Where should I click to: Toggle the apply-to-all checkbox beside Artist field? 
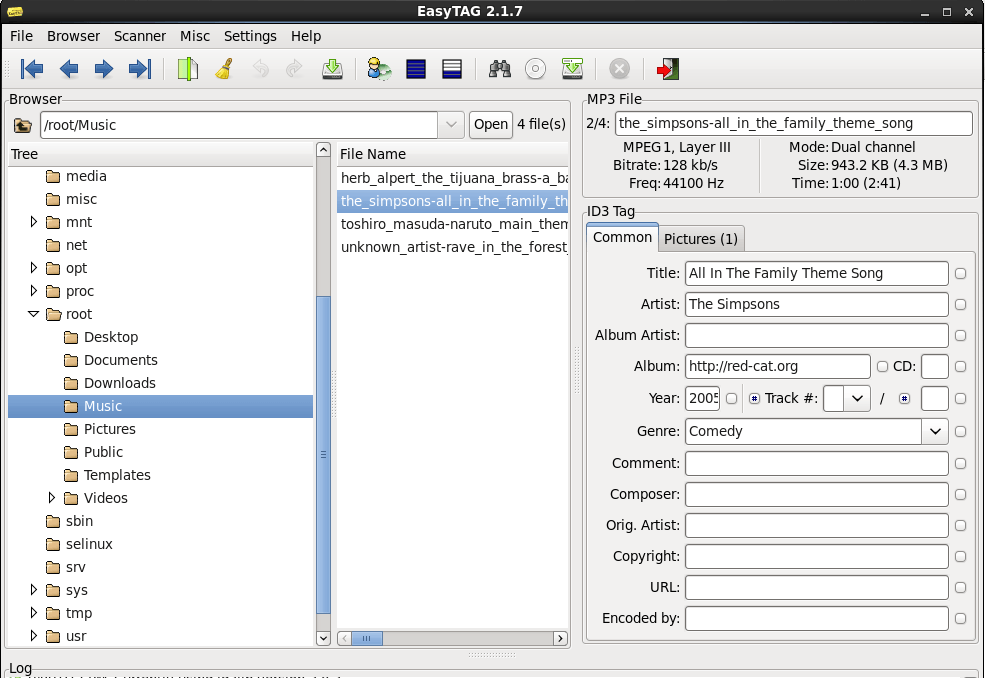(x=961, y=304)
